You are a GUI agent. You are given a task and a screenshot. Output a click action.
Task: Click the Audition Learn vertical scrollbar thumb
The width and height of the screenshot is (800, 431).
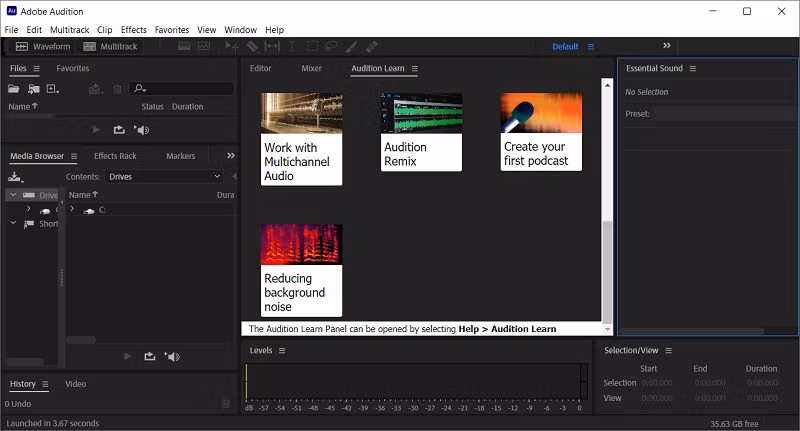(607, 271)
